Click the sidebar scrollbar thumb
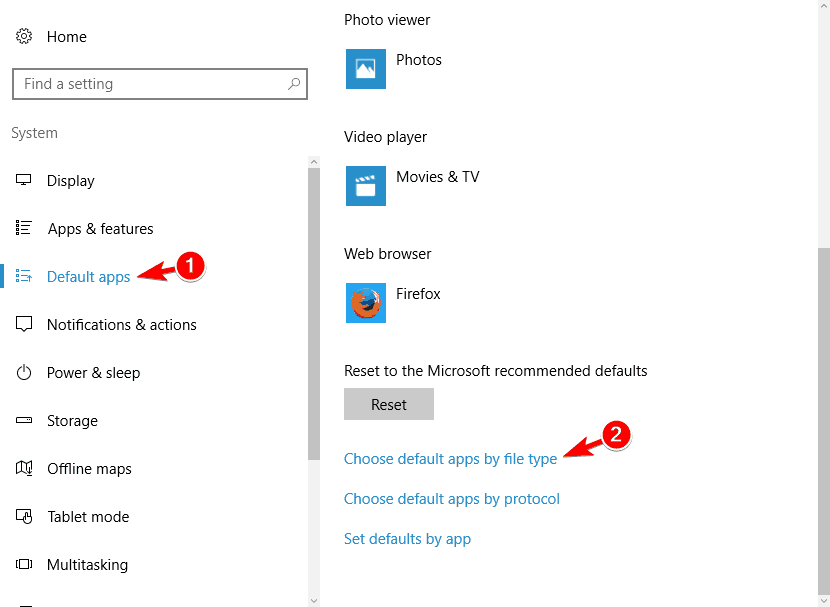Viewport: 830px width, 607px height. 314,314
